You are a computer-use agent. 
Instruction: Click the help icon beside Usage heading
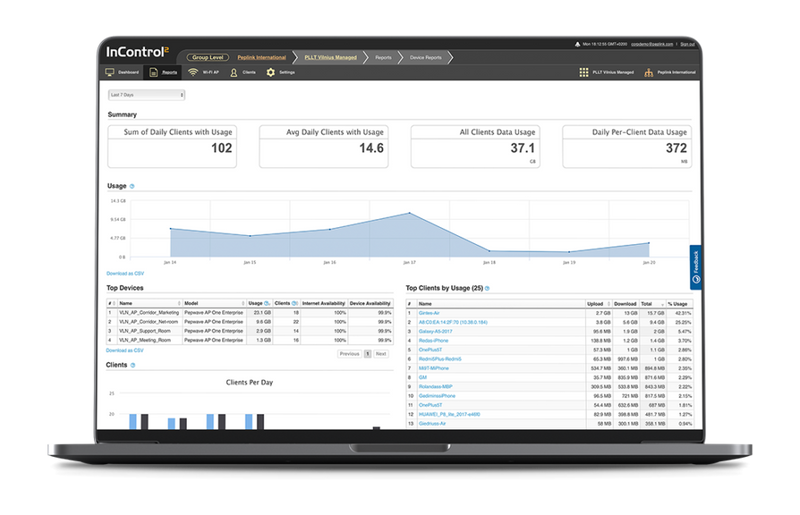click(132, 186)
